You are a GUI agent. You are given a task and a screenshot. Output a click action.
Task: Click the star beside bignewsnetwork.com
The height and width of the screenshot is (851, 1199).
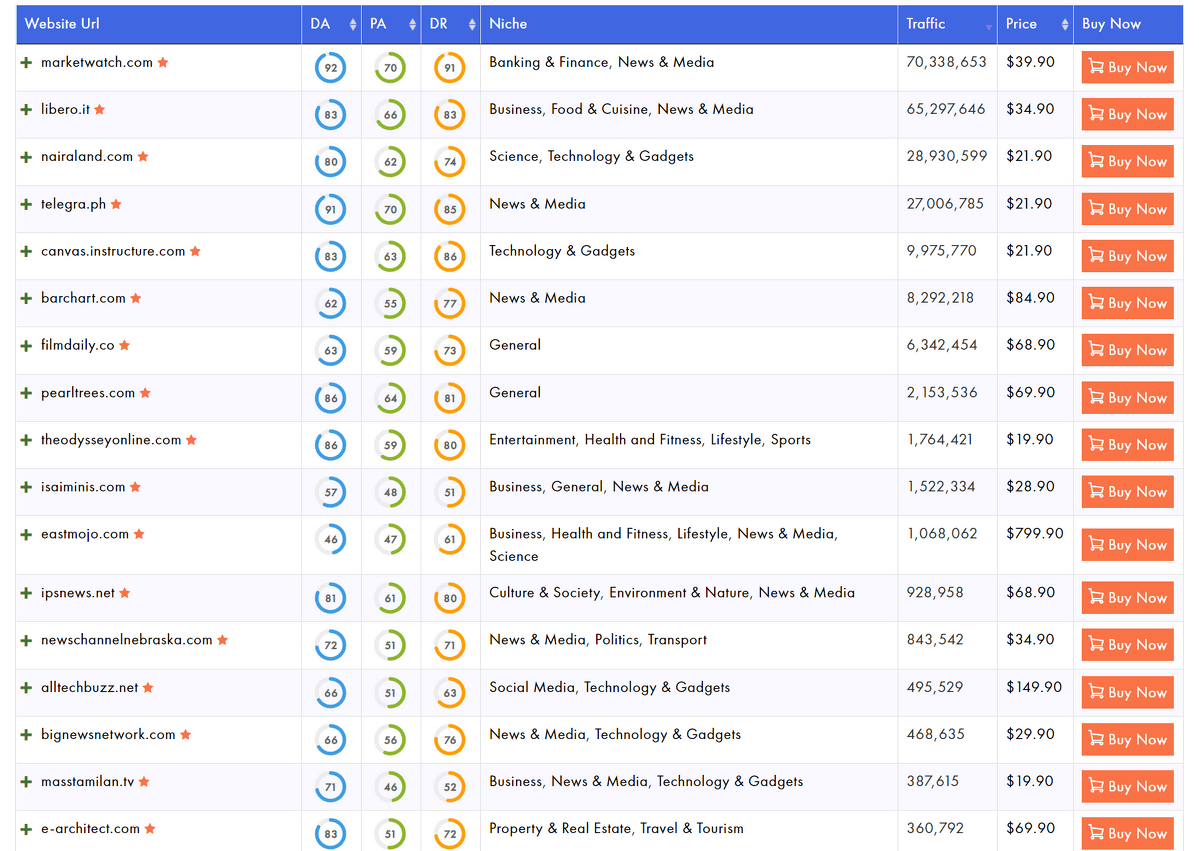186,735
